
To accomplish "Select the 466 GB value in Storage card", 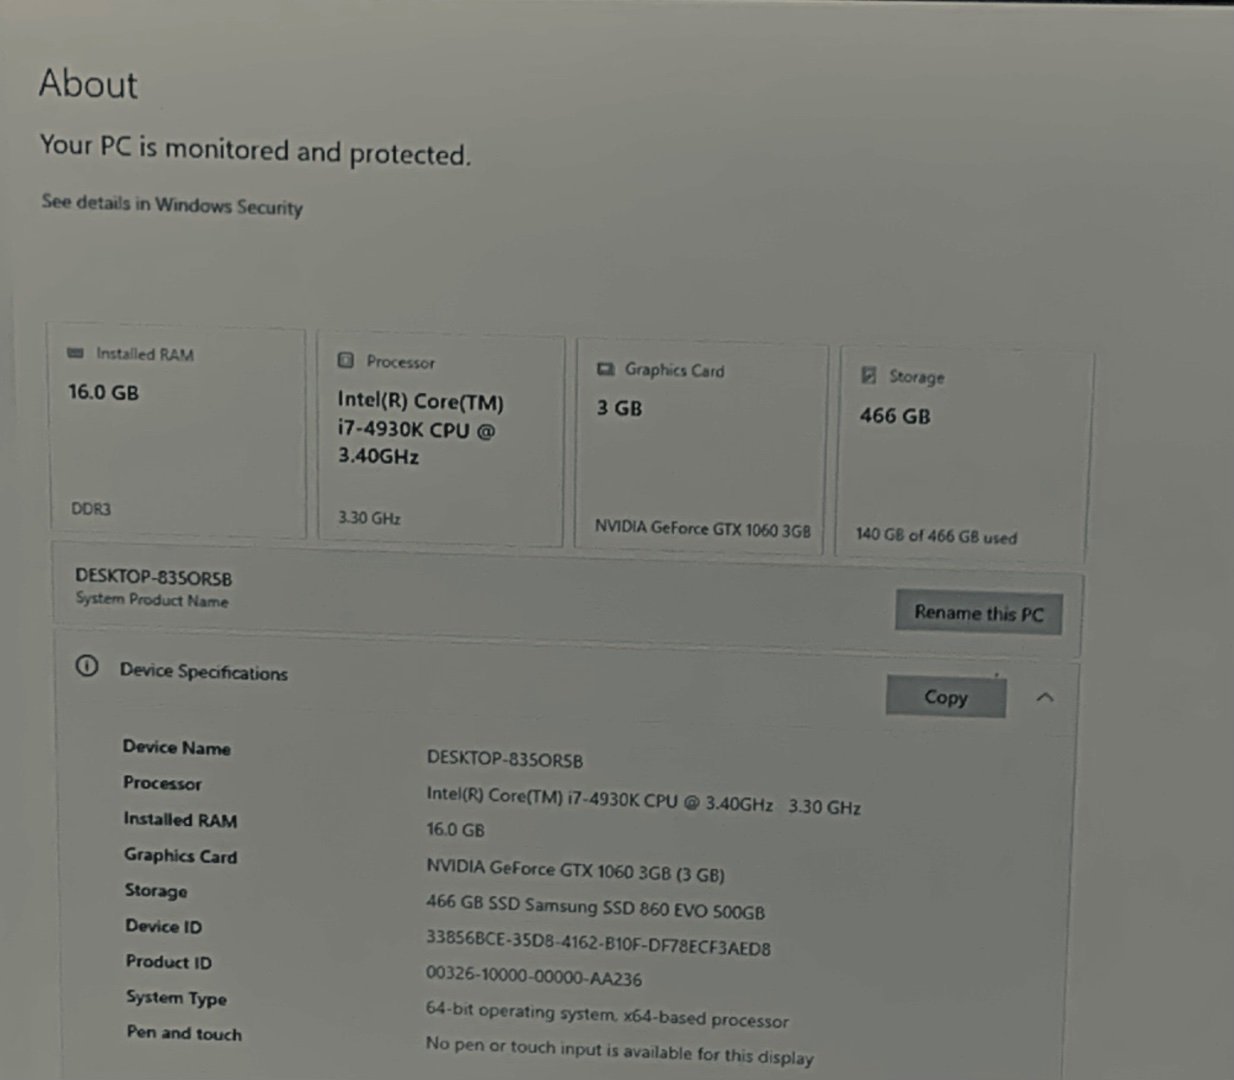I will pyautogui.click(x=895, y=415).
